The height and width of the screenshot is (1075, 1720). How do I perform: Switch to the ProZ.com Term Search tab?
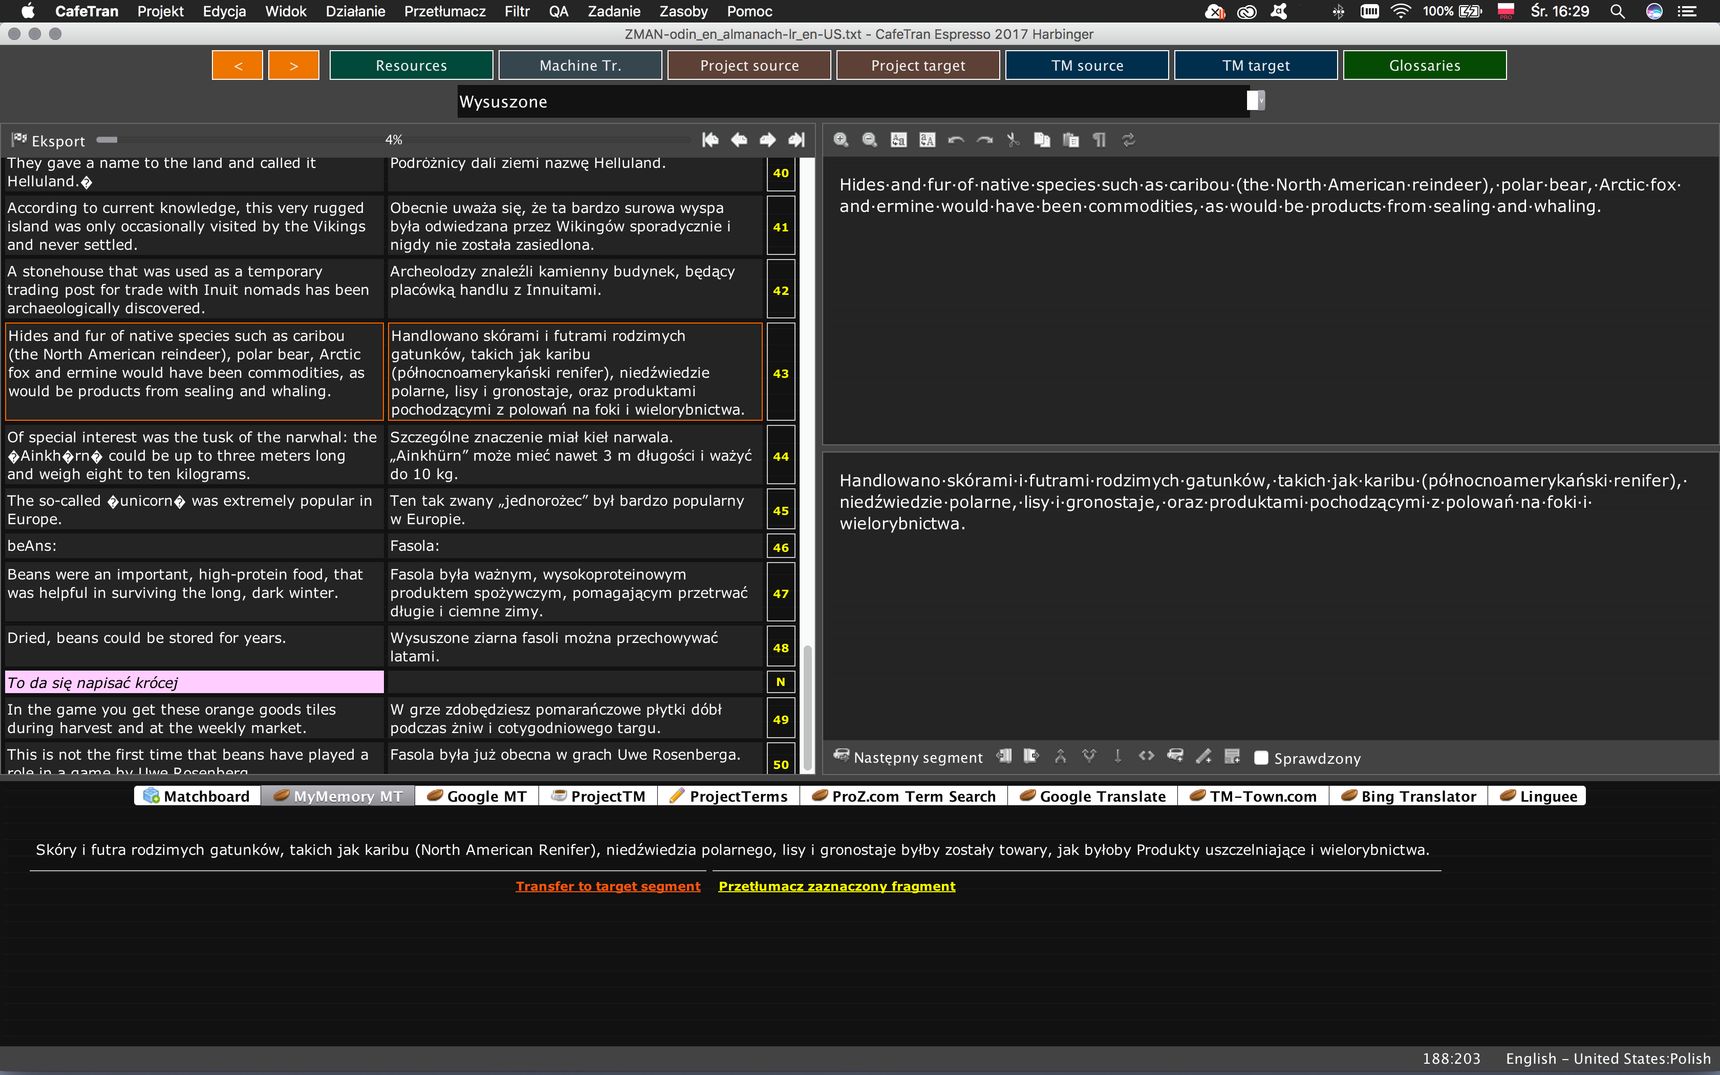[904, 796]
